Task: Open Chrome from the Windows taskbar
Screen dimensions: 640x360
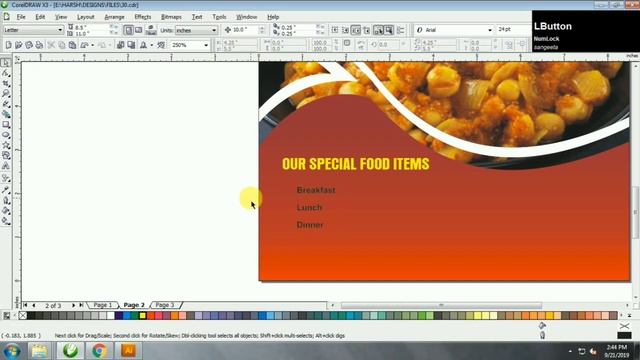Action: pyautogui.click(x=99, y=351)
